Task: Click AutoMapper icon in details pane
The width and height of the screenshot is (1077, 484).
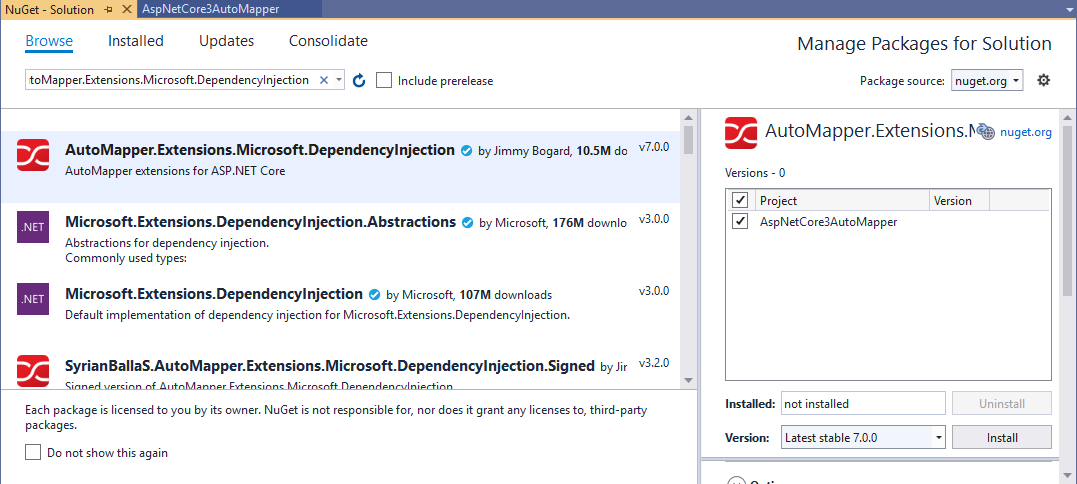Action: (x=741, y=132)
